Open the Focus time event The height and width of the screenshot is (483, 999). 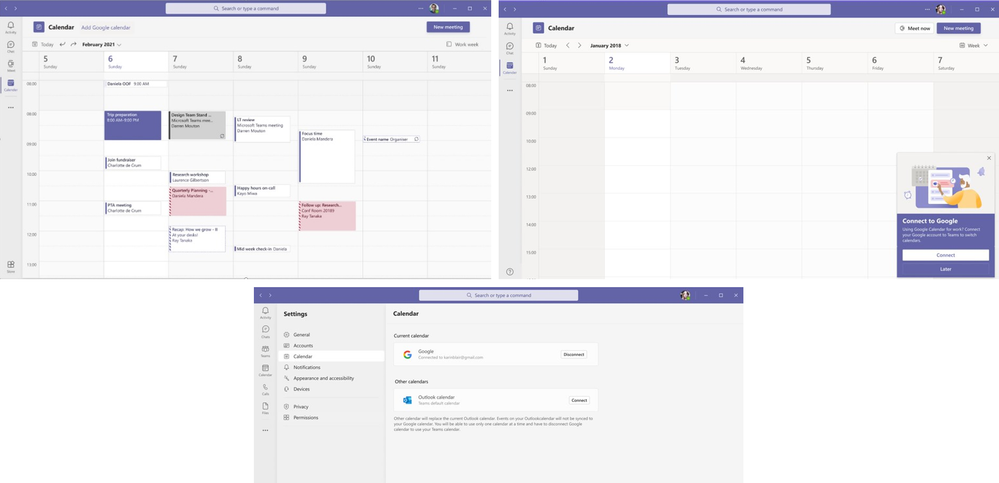click(x=327, y=157)
